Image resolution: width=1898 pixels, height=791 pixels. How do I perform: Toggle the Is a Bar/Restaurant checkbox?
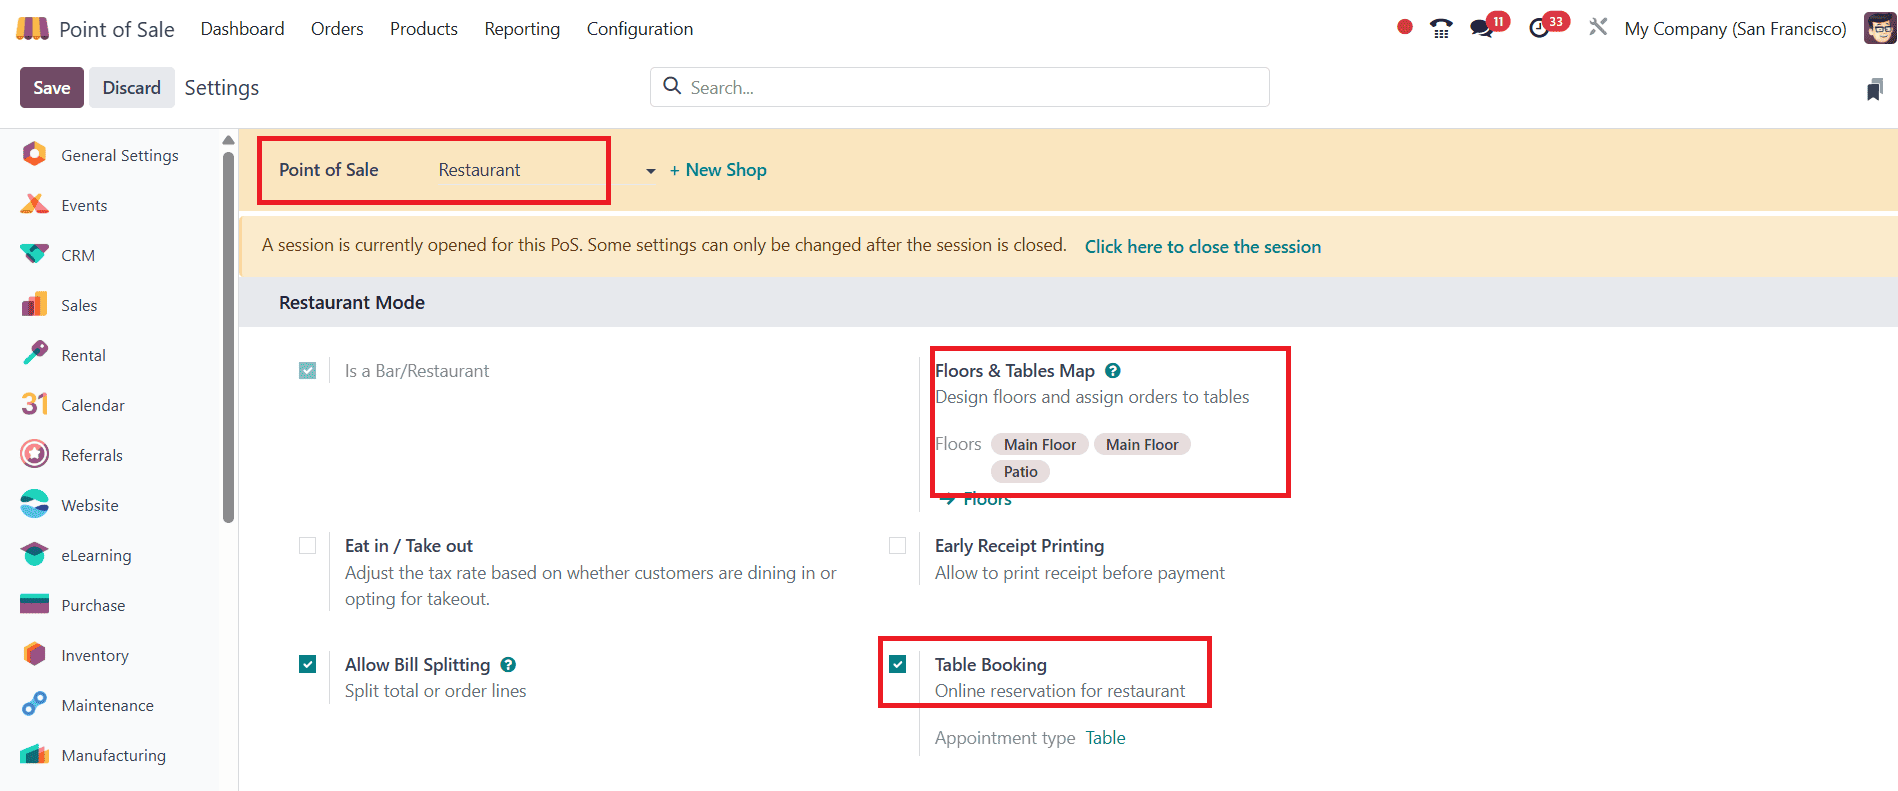point(308,371)
